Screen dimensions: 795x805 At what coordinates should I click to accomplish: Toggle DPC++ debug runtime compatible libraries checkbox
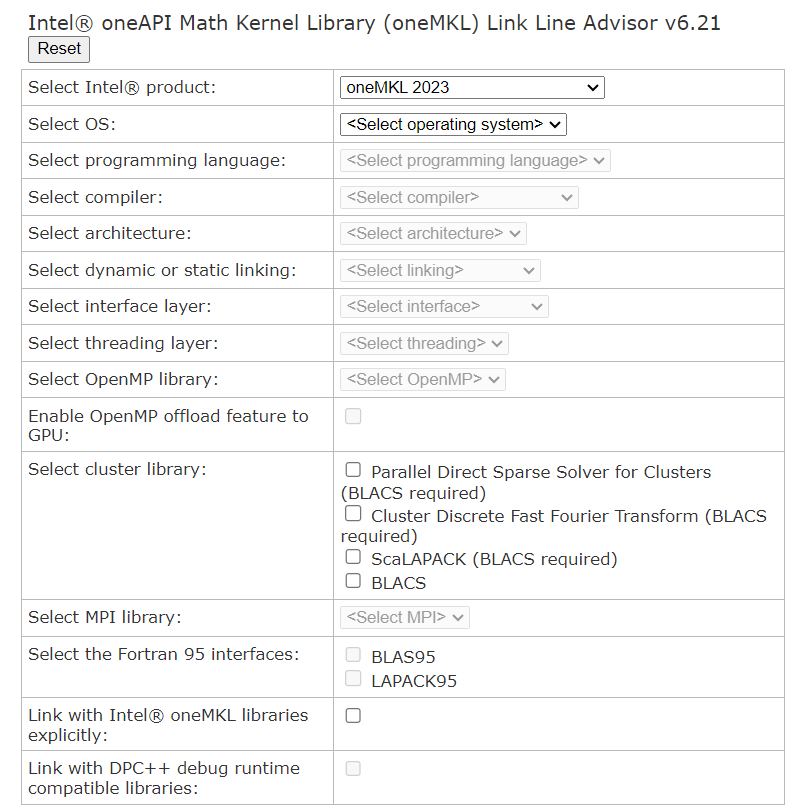[x=353, y=769]
